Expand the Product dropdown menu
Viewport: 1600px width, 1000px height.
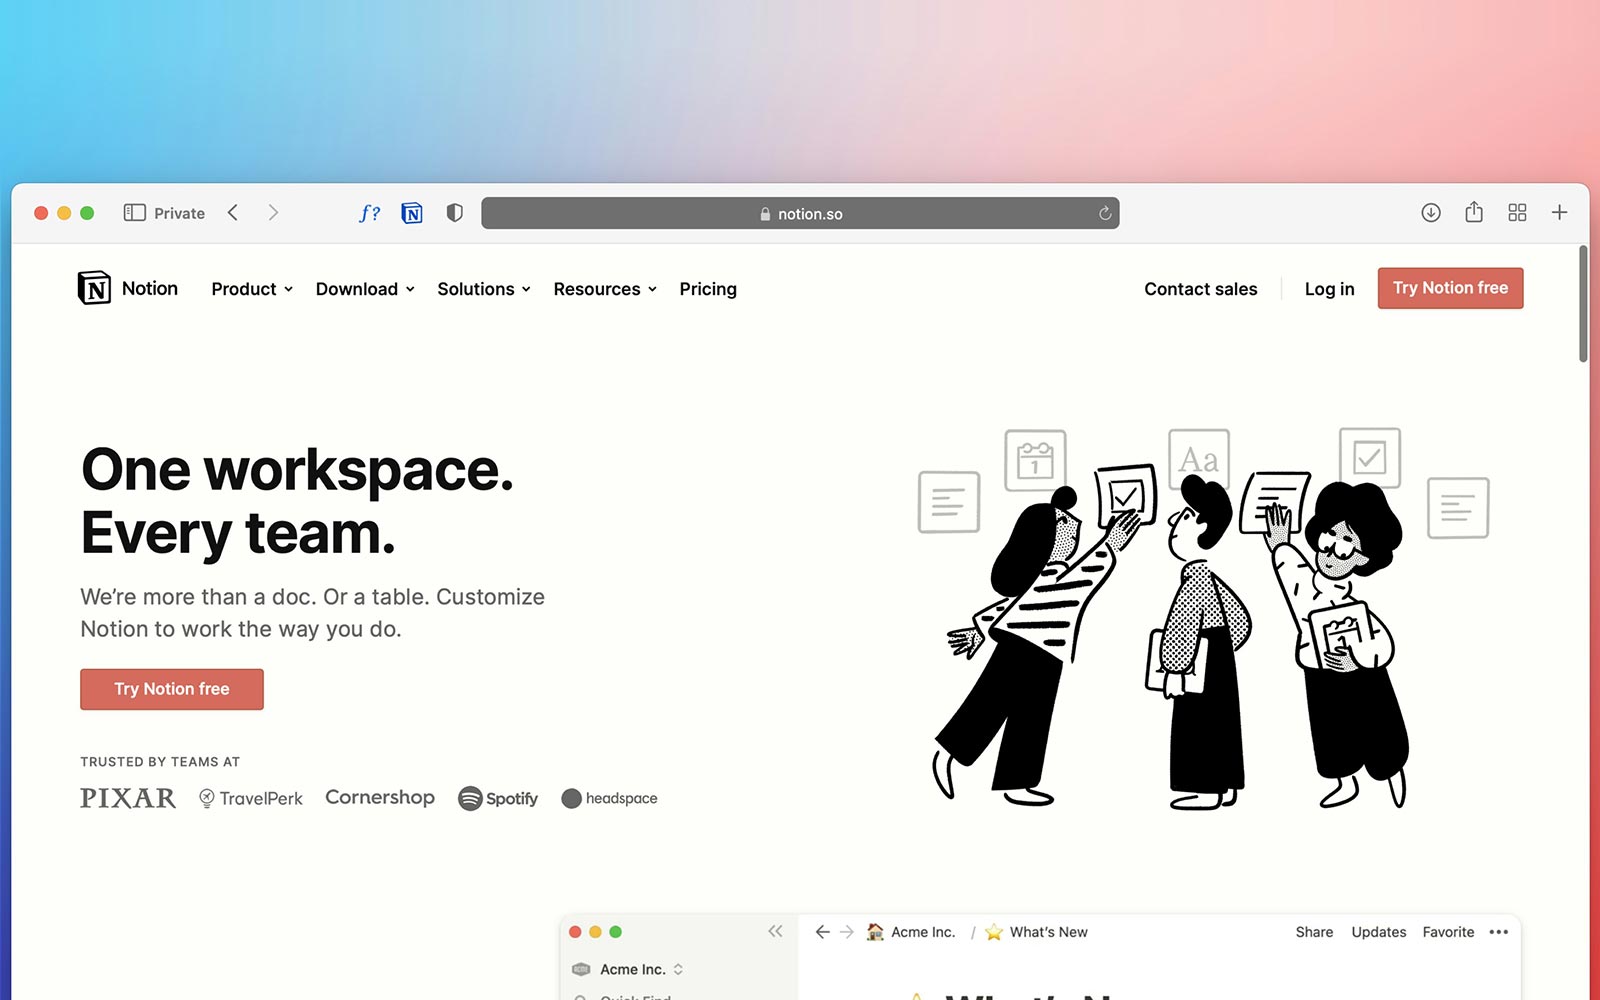point(252,289)
